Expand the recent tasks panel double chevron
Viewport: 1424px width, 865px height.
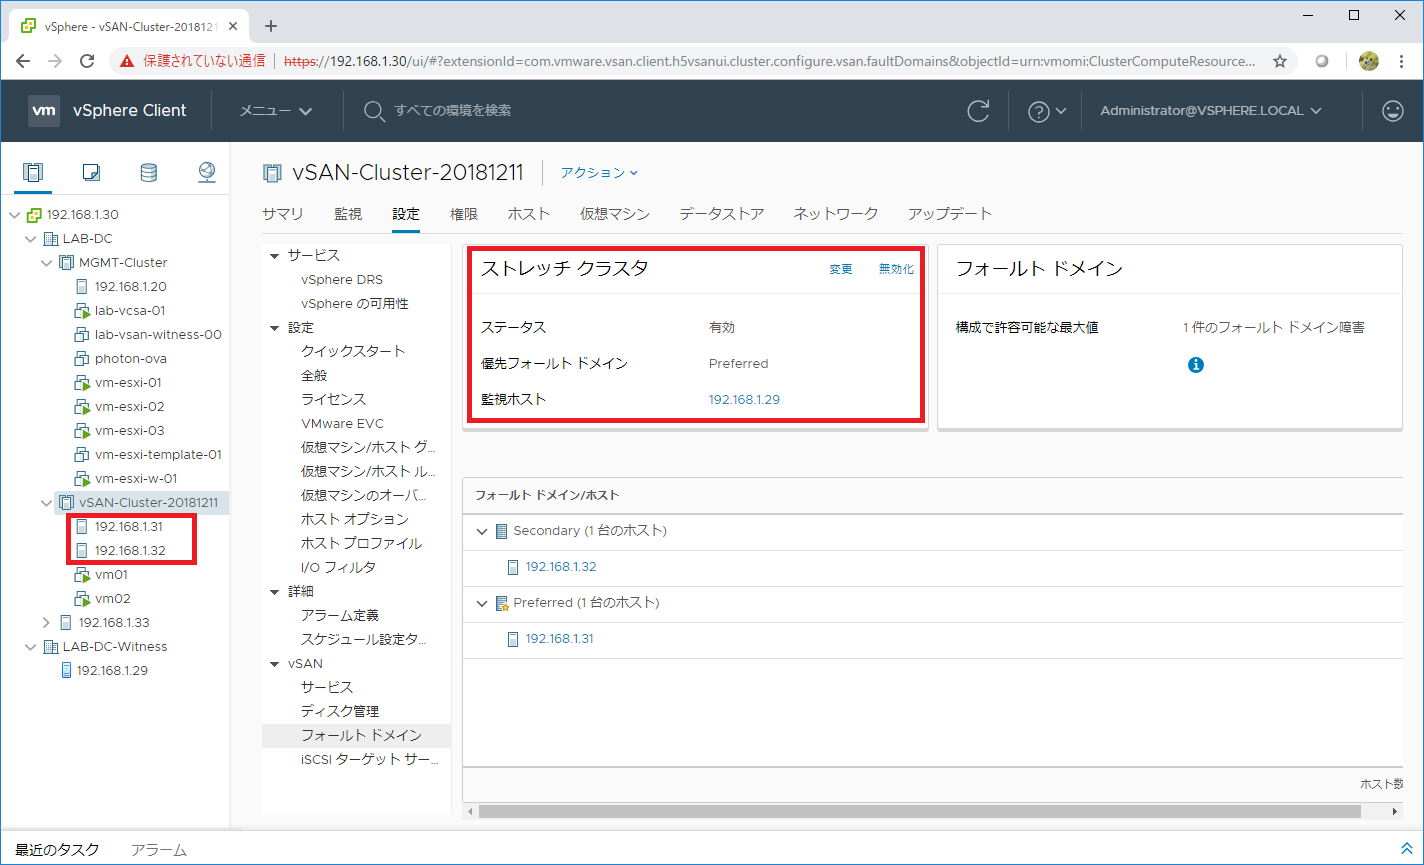click(x=1407, y=848)
